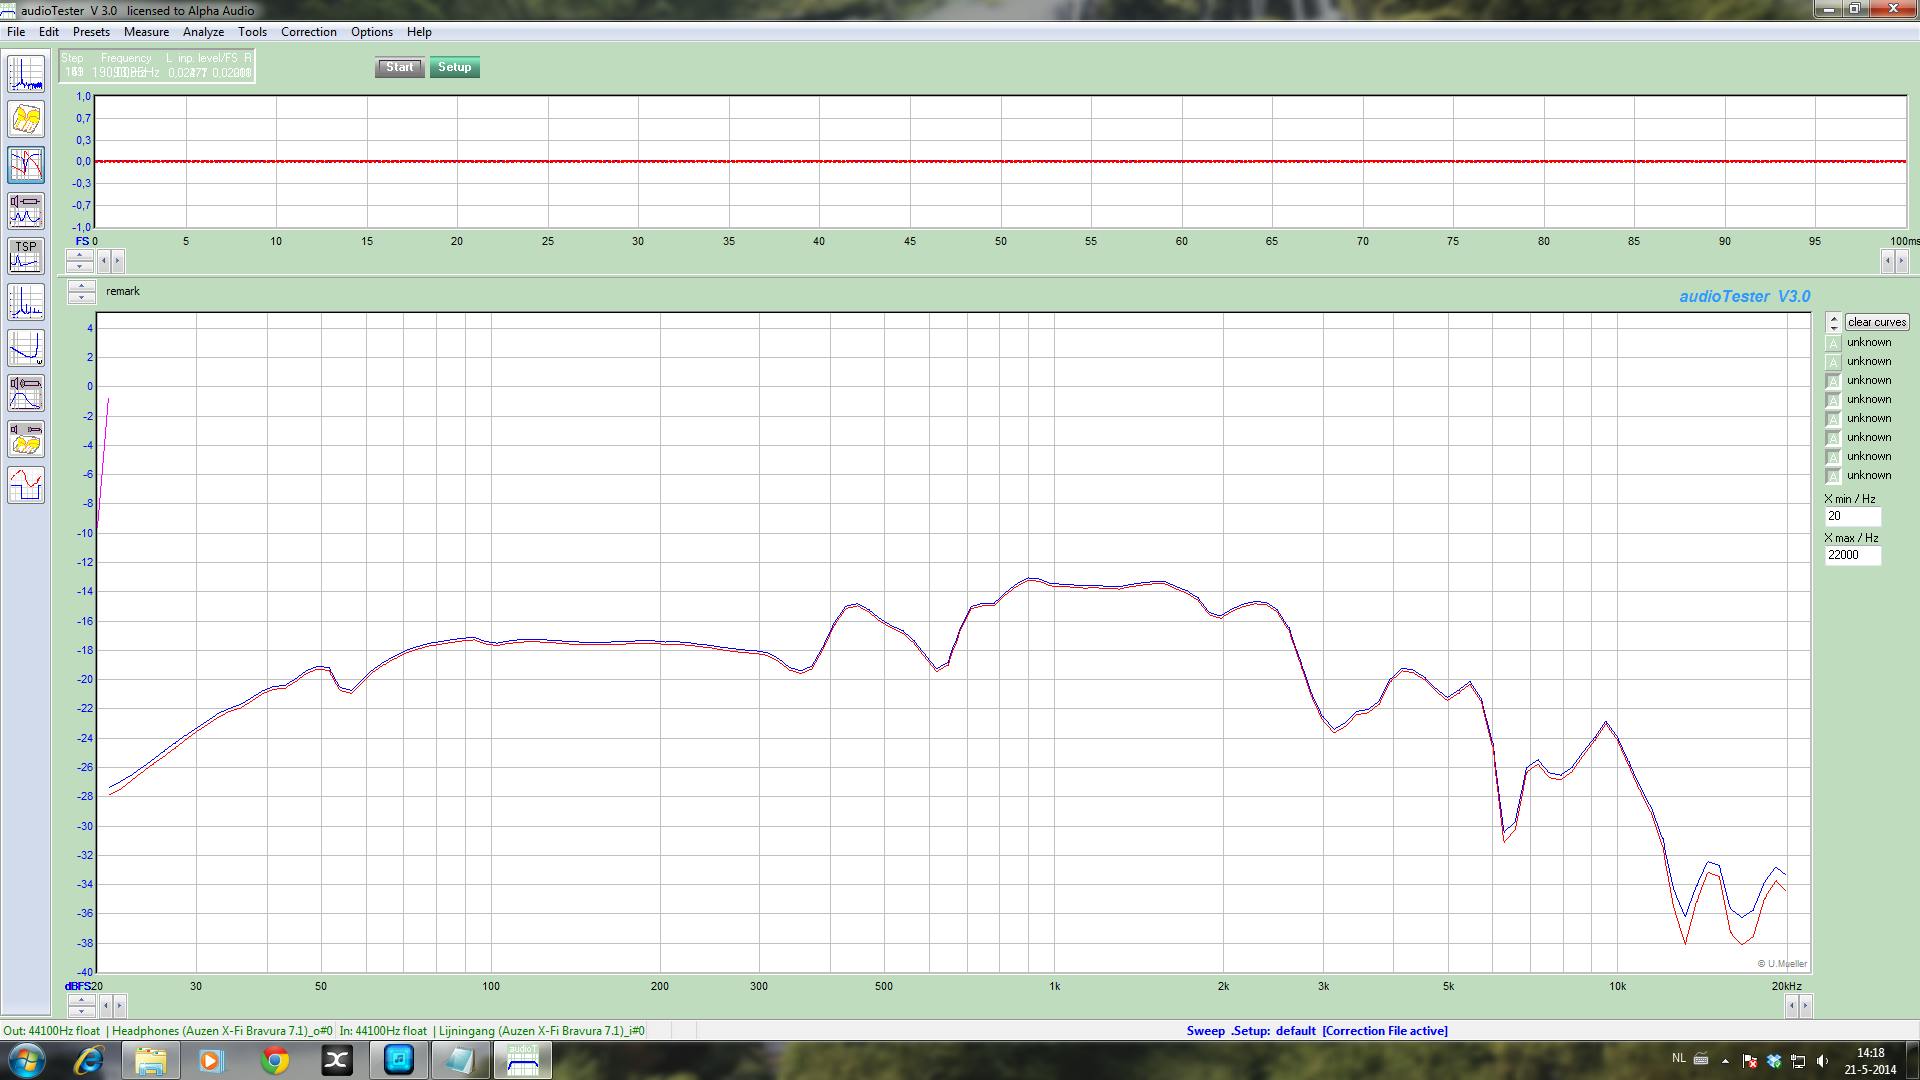The image size is (1920, 1080).
Task: Open the Correction menu
Action: [308, 32]
